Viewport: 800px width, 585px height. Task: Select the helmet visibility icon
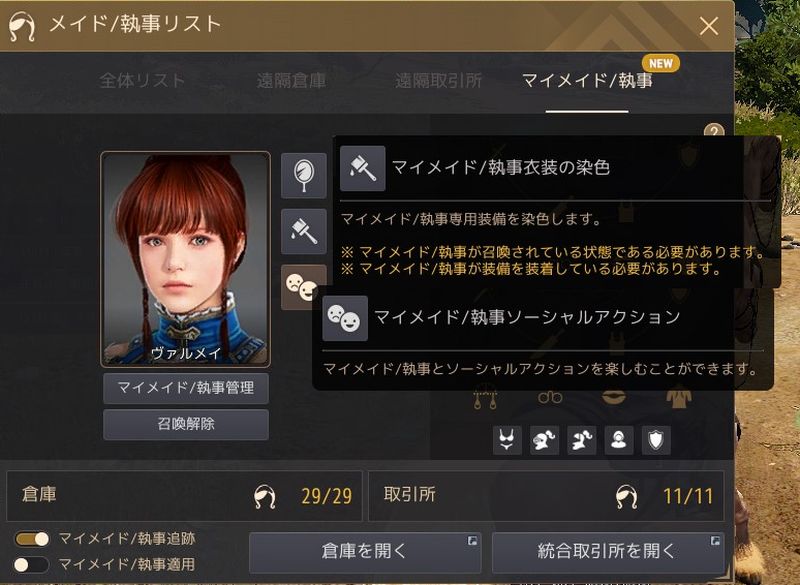(x=544, y=440)
